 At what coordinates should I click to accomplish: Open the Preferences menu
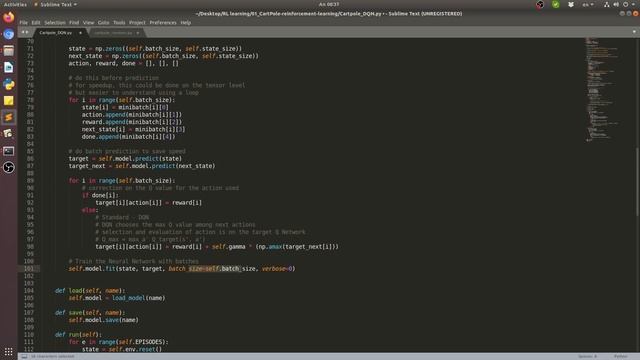click(163, 22)
